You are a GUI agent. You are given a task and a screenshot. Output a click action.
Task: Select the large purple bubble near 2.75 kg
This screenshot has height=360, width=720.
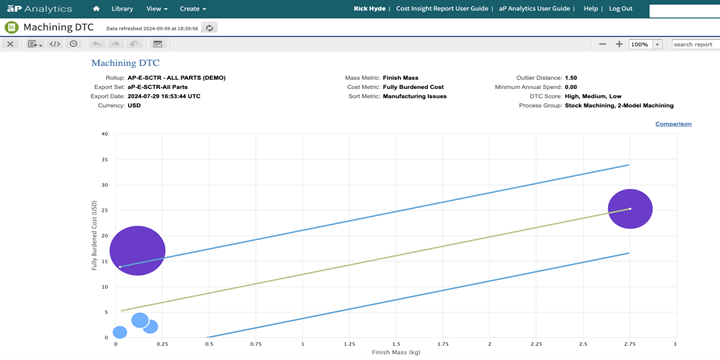click(x=630, y=209)
